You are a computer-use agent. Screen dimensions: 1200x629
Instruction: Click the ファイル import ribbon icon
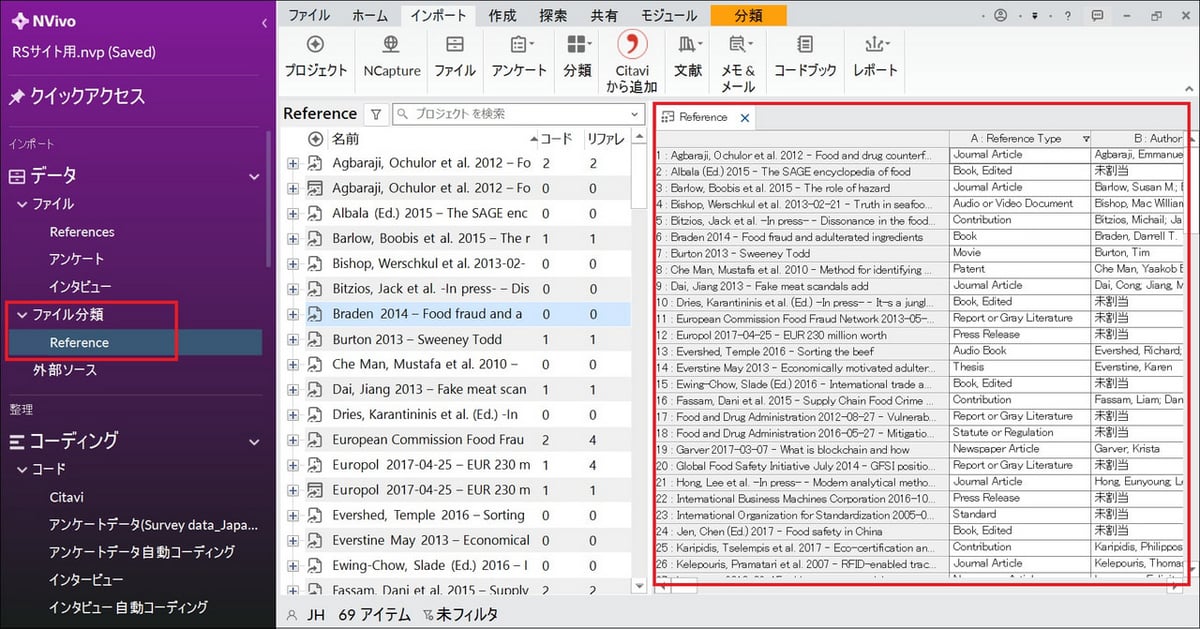[x=455, y=45]
